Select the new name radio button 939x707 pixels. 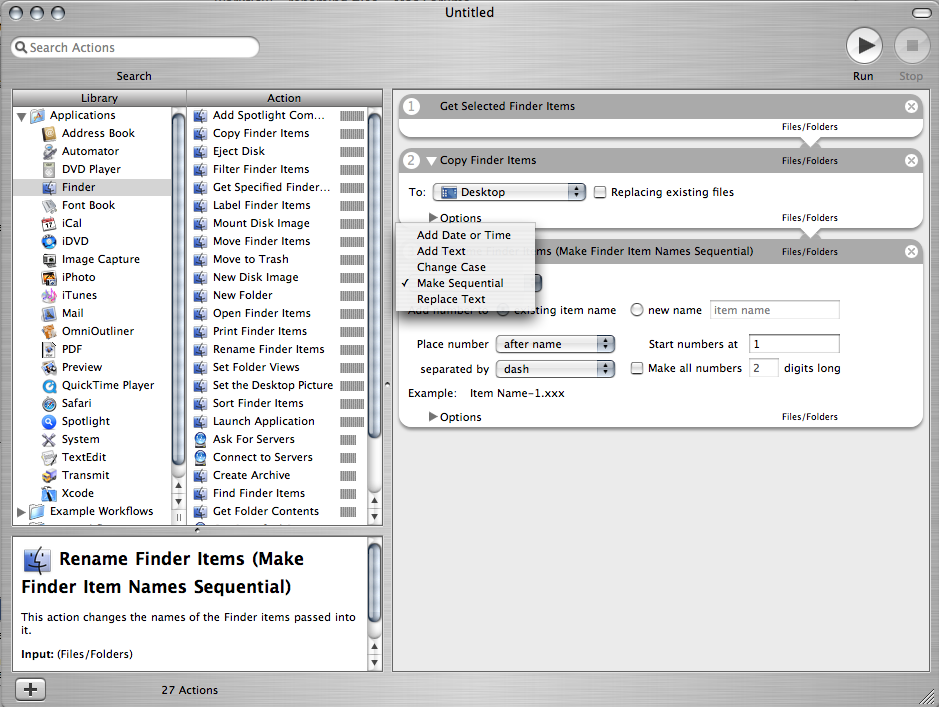[637, 310]
